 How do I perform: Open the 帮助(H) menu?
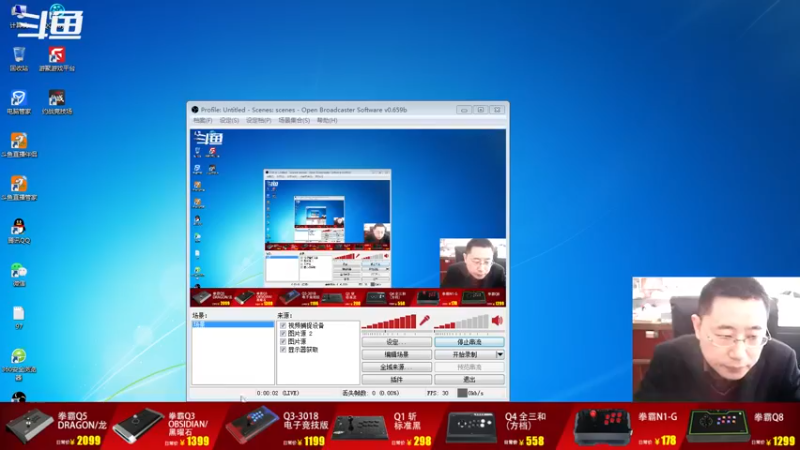[x=327, y=121]
